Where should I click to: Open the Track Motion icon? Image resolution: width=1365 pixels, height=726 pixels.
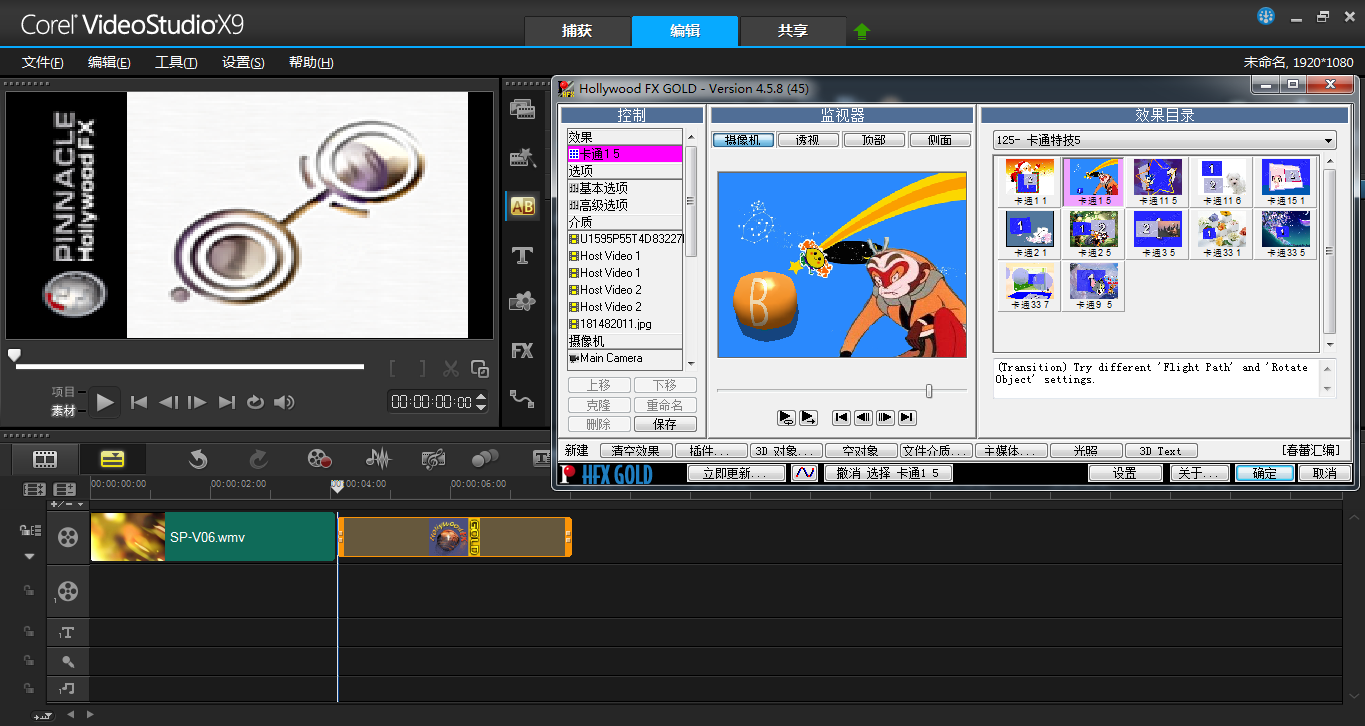[485, 458]
